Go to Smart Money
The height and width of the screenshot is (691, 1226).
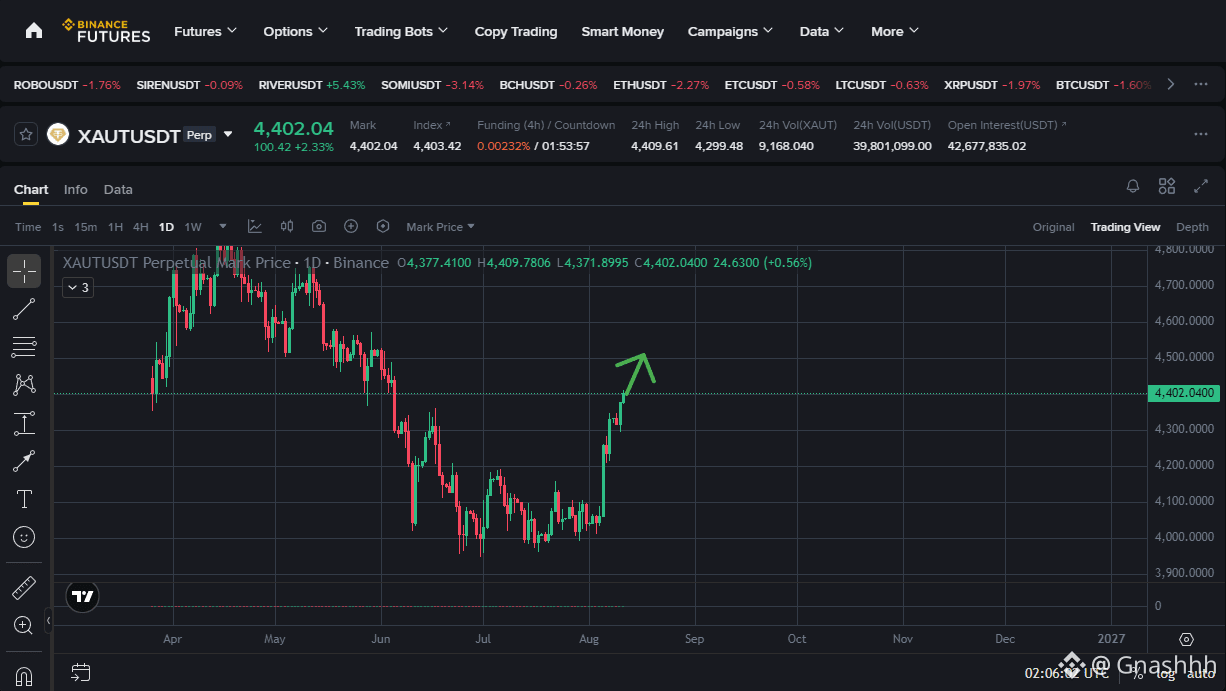(623, 31)
